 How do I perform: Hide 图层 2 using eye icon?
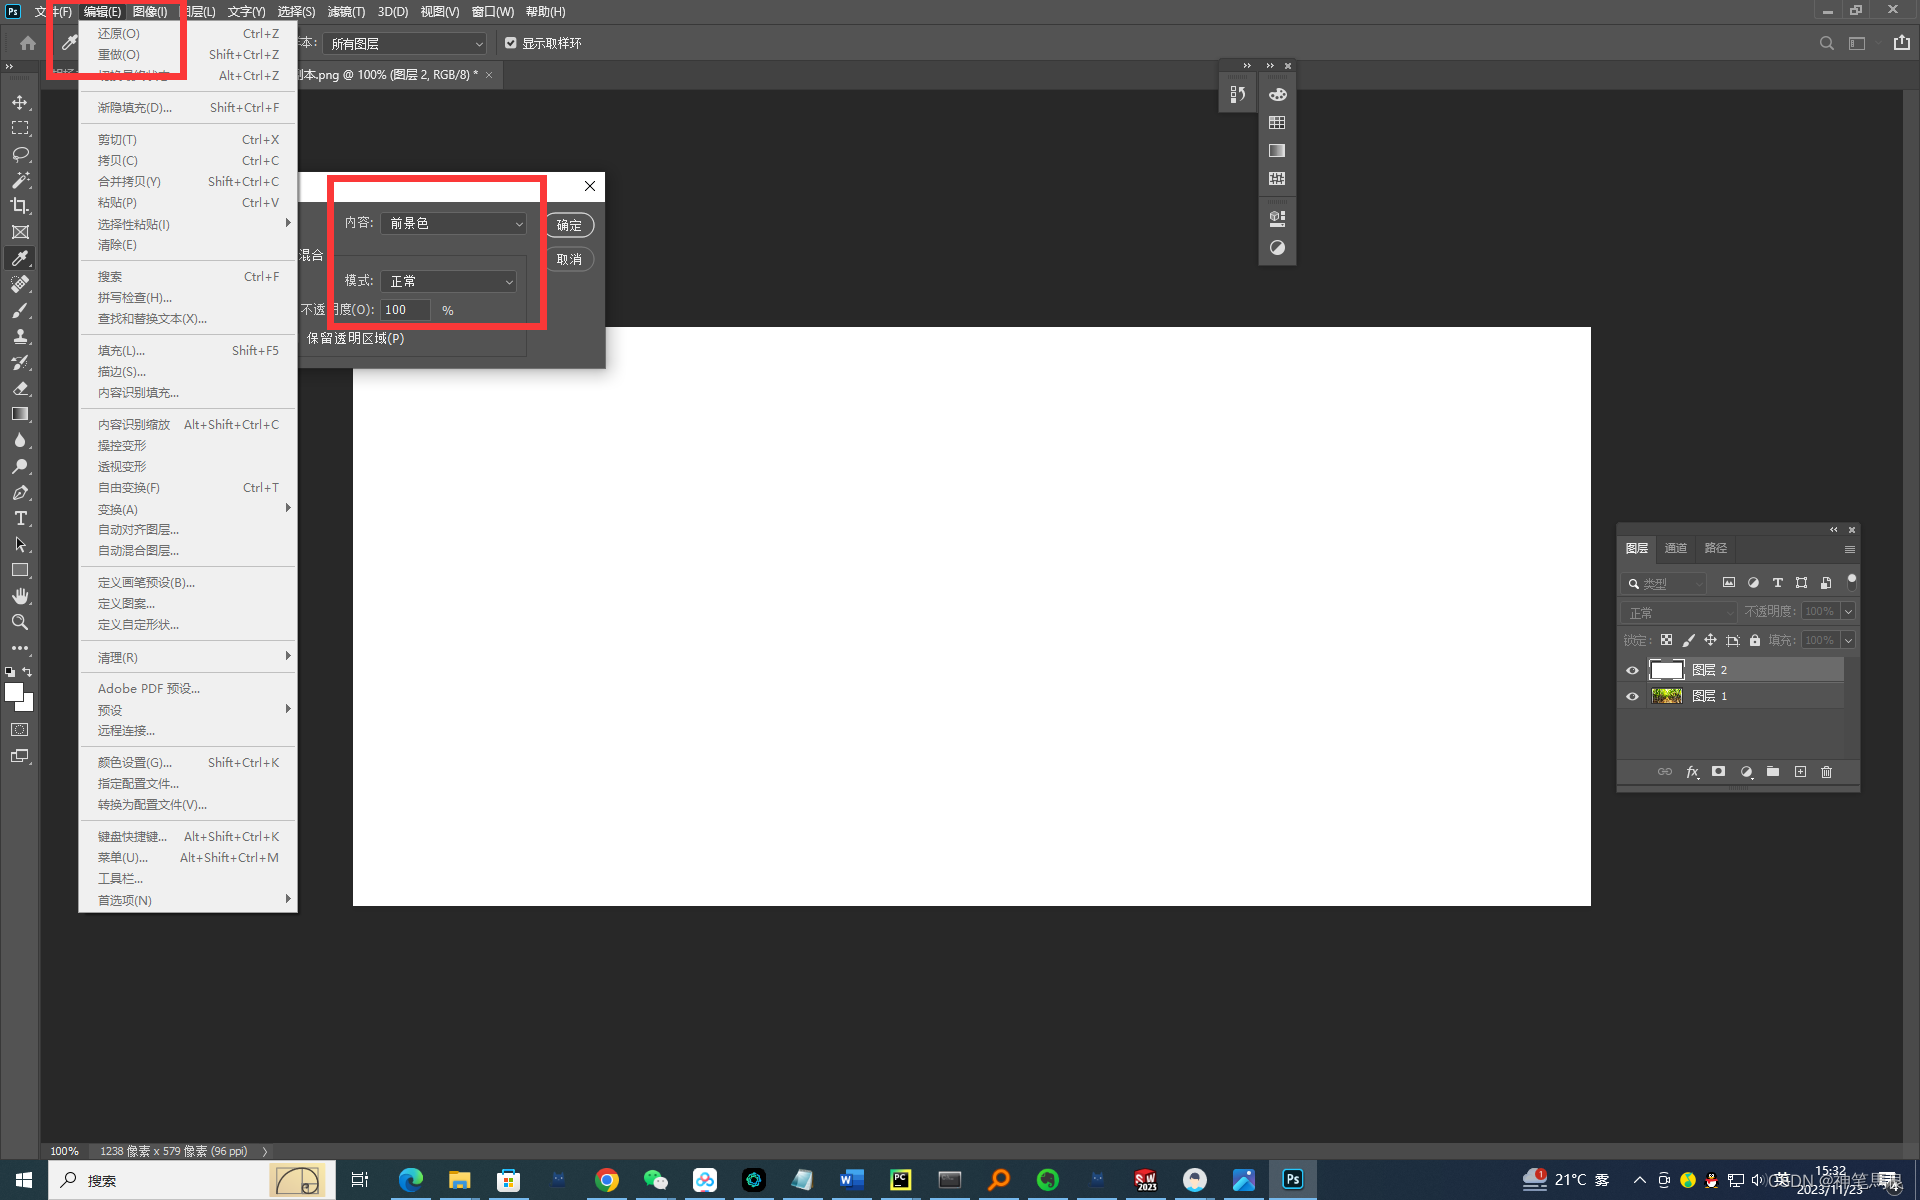click(1632, 670)
